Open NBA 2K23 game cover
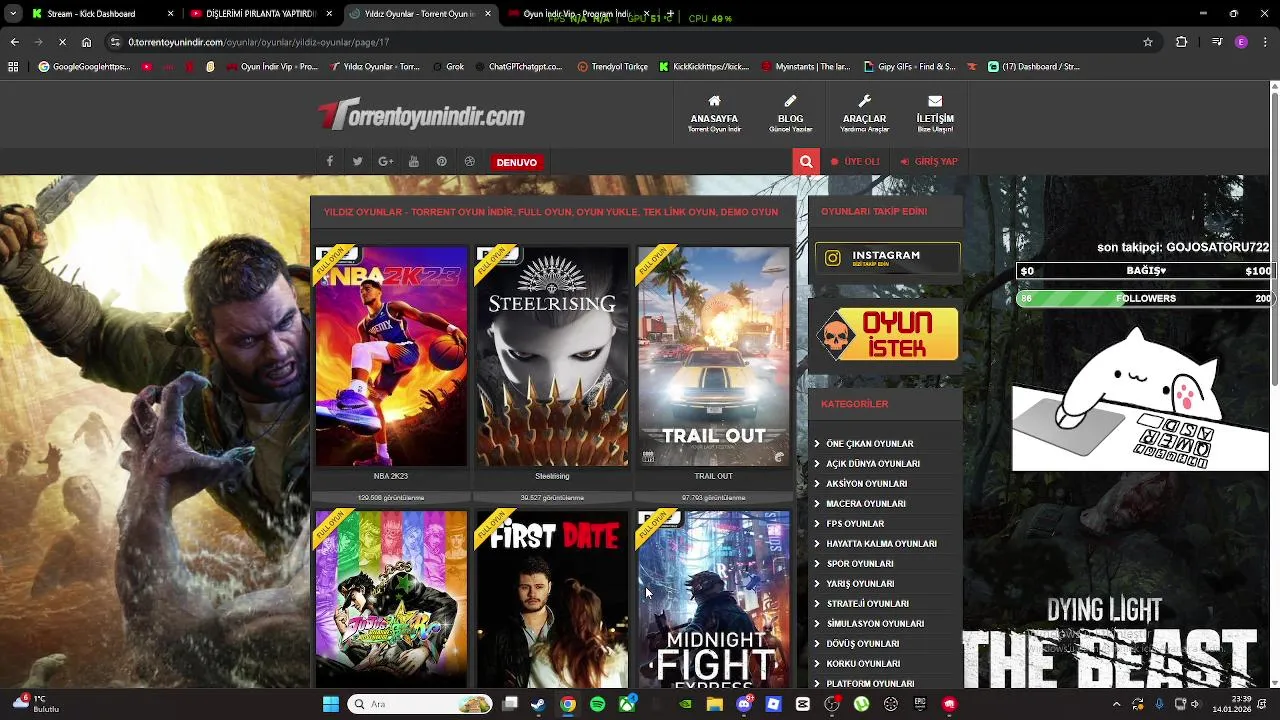Viewport: 1280px width, 720px height. (391, 356)
